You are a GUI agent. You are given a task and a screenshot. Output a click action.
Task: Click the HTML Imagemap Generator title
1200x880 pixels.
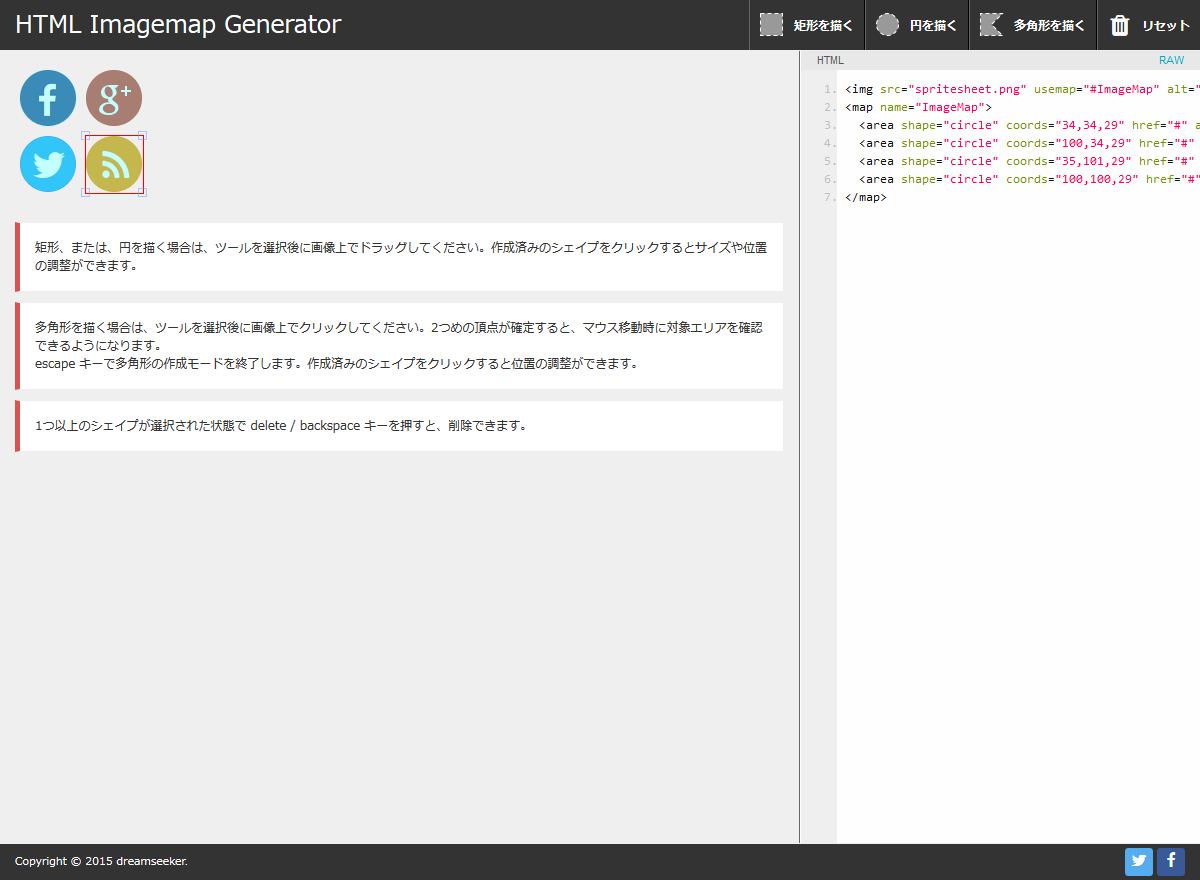pyautogui.click(x=178, y=25)
